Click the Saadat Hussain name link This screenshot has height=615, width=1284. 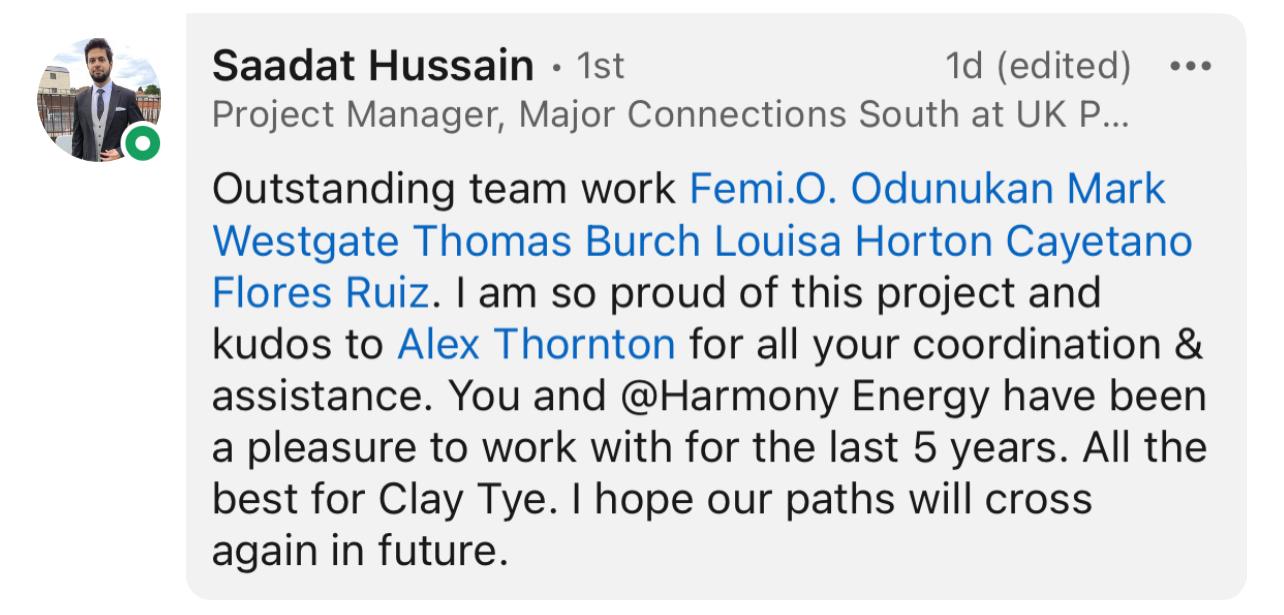pyautogui.click(x=372, y=67)
